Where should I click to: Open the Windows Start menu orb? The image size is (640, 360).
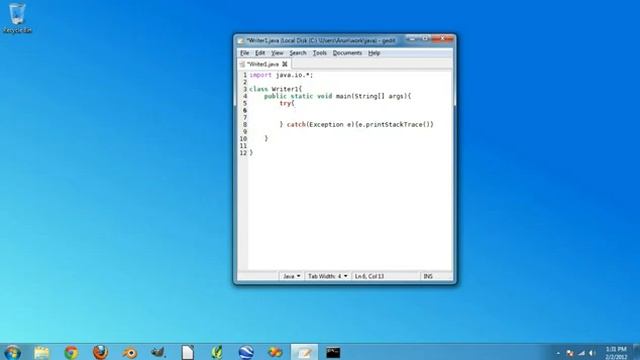tap(12, 352)
